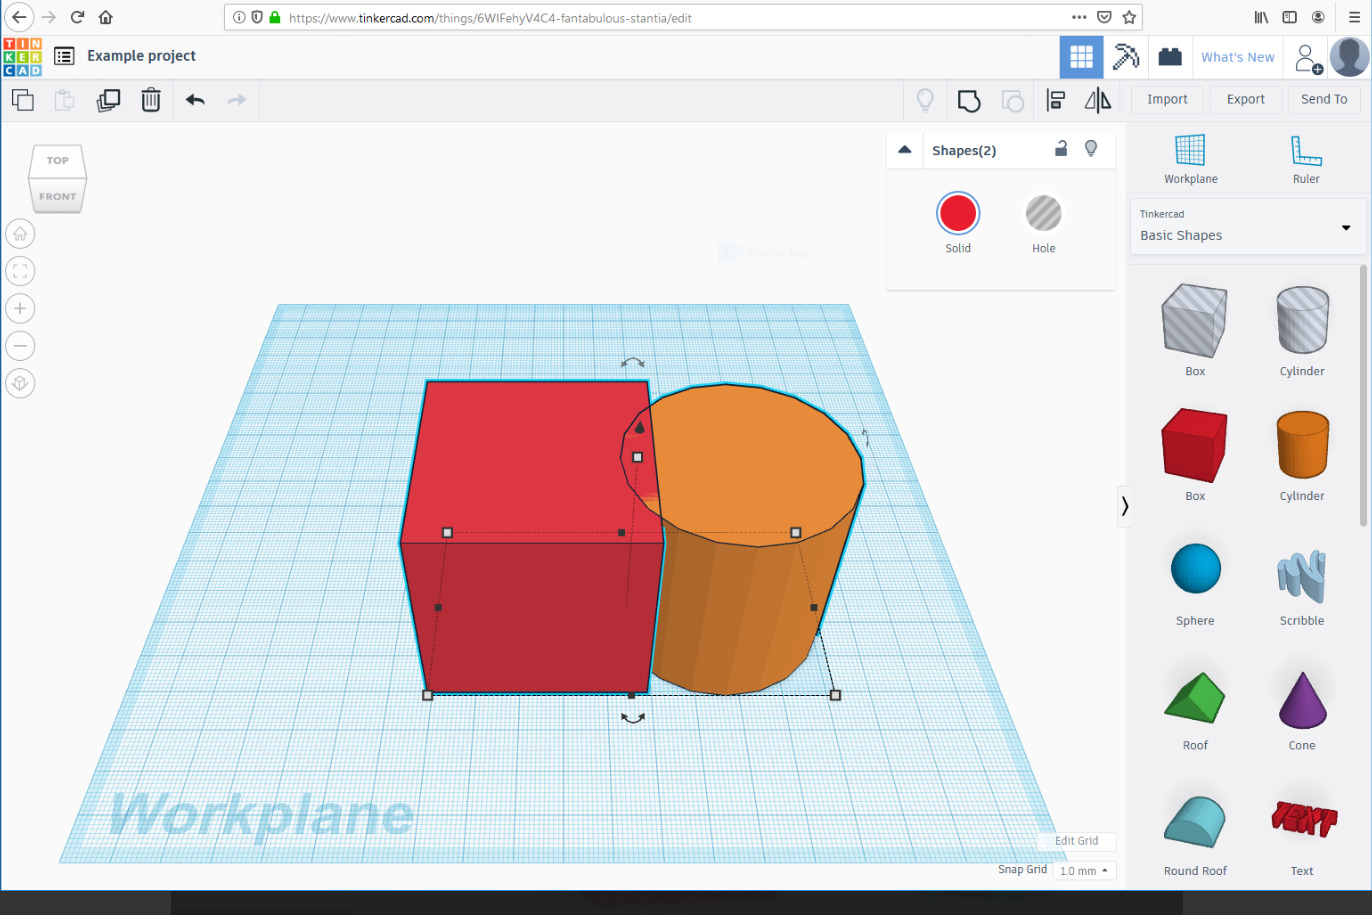Click the Undo arrow
The width and height of the screenshot is (1372, 915).
(195, 100)
